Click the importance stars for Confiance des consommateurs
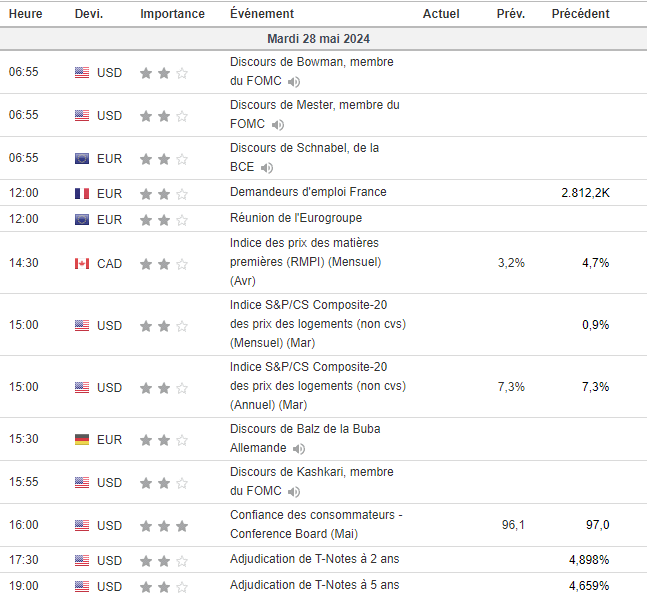 (x=164, y=525)
